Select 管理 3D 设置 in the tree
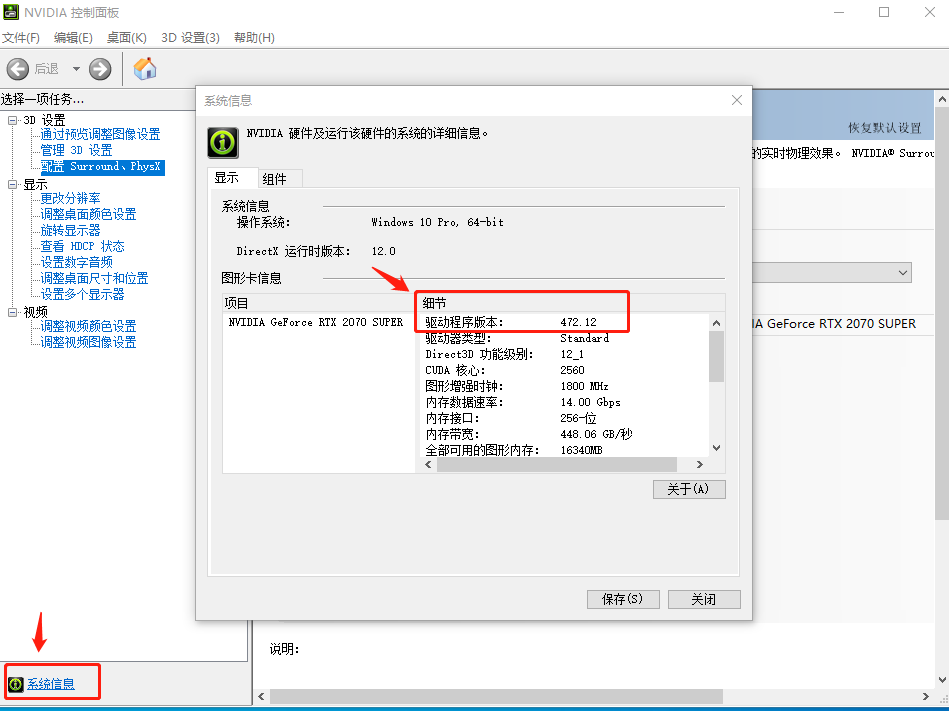The image size is (949, 711). (76, 150)
